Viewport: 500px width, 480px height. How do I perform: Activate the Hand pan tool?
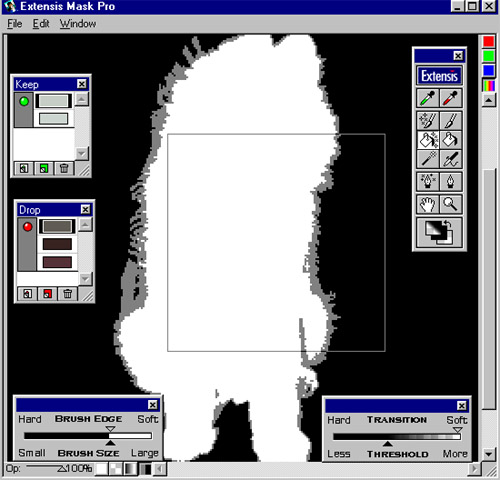pos(427,204)
